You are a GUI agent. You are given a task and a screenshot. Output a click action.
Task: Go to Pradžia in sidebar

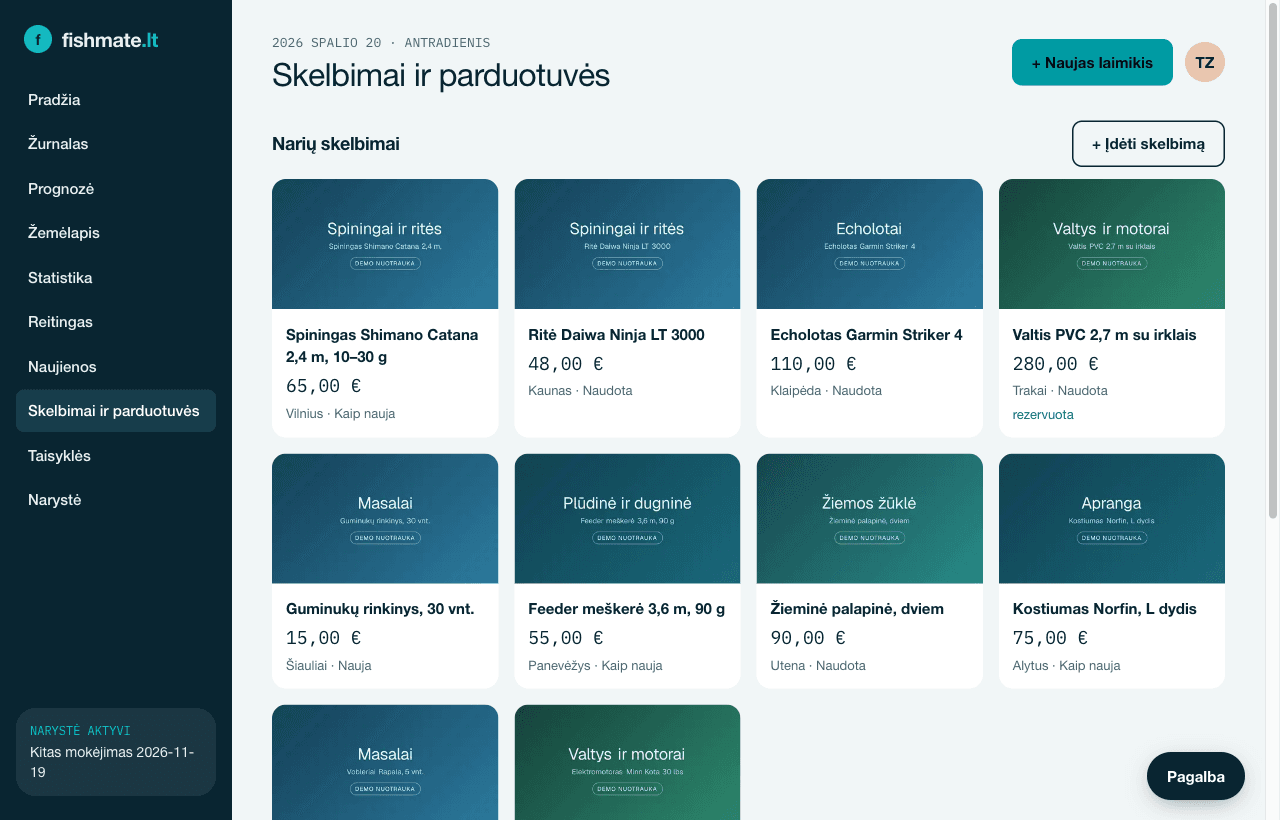116,100
